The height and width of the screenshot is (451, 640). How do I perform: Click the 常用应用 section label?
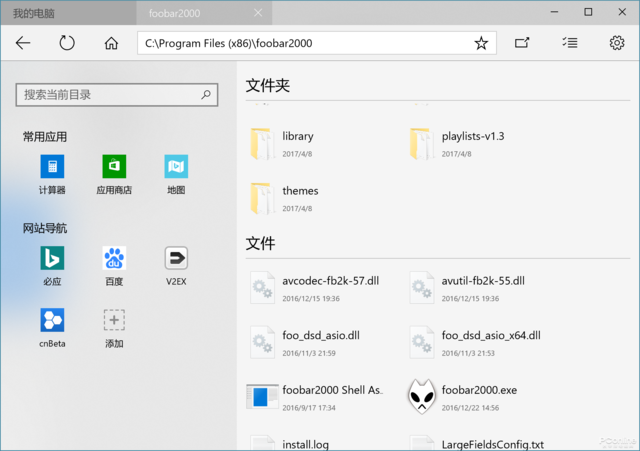pyautogui.click(x=45, y=137)
